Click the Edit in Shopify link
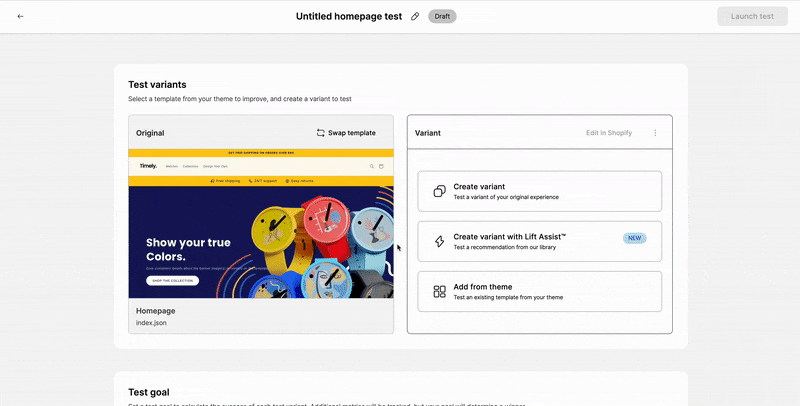This screenshot has width=800, height=406. pos(608,132)
